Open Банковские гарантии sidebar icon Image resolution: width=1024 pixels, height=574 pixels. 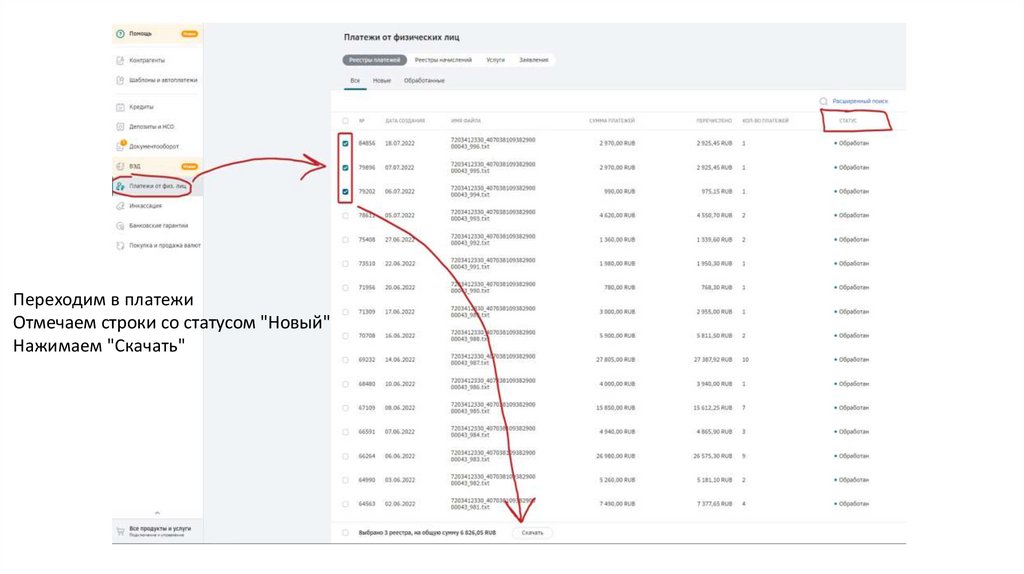pos(120,226)
